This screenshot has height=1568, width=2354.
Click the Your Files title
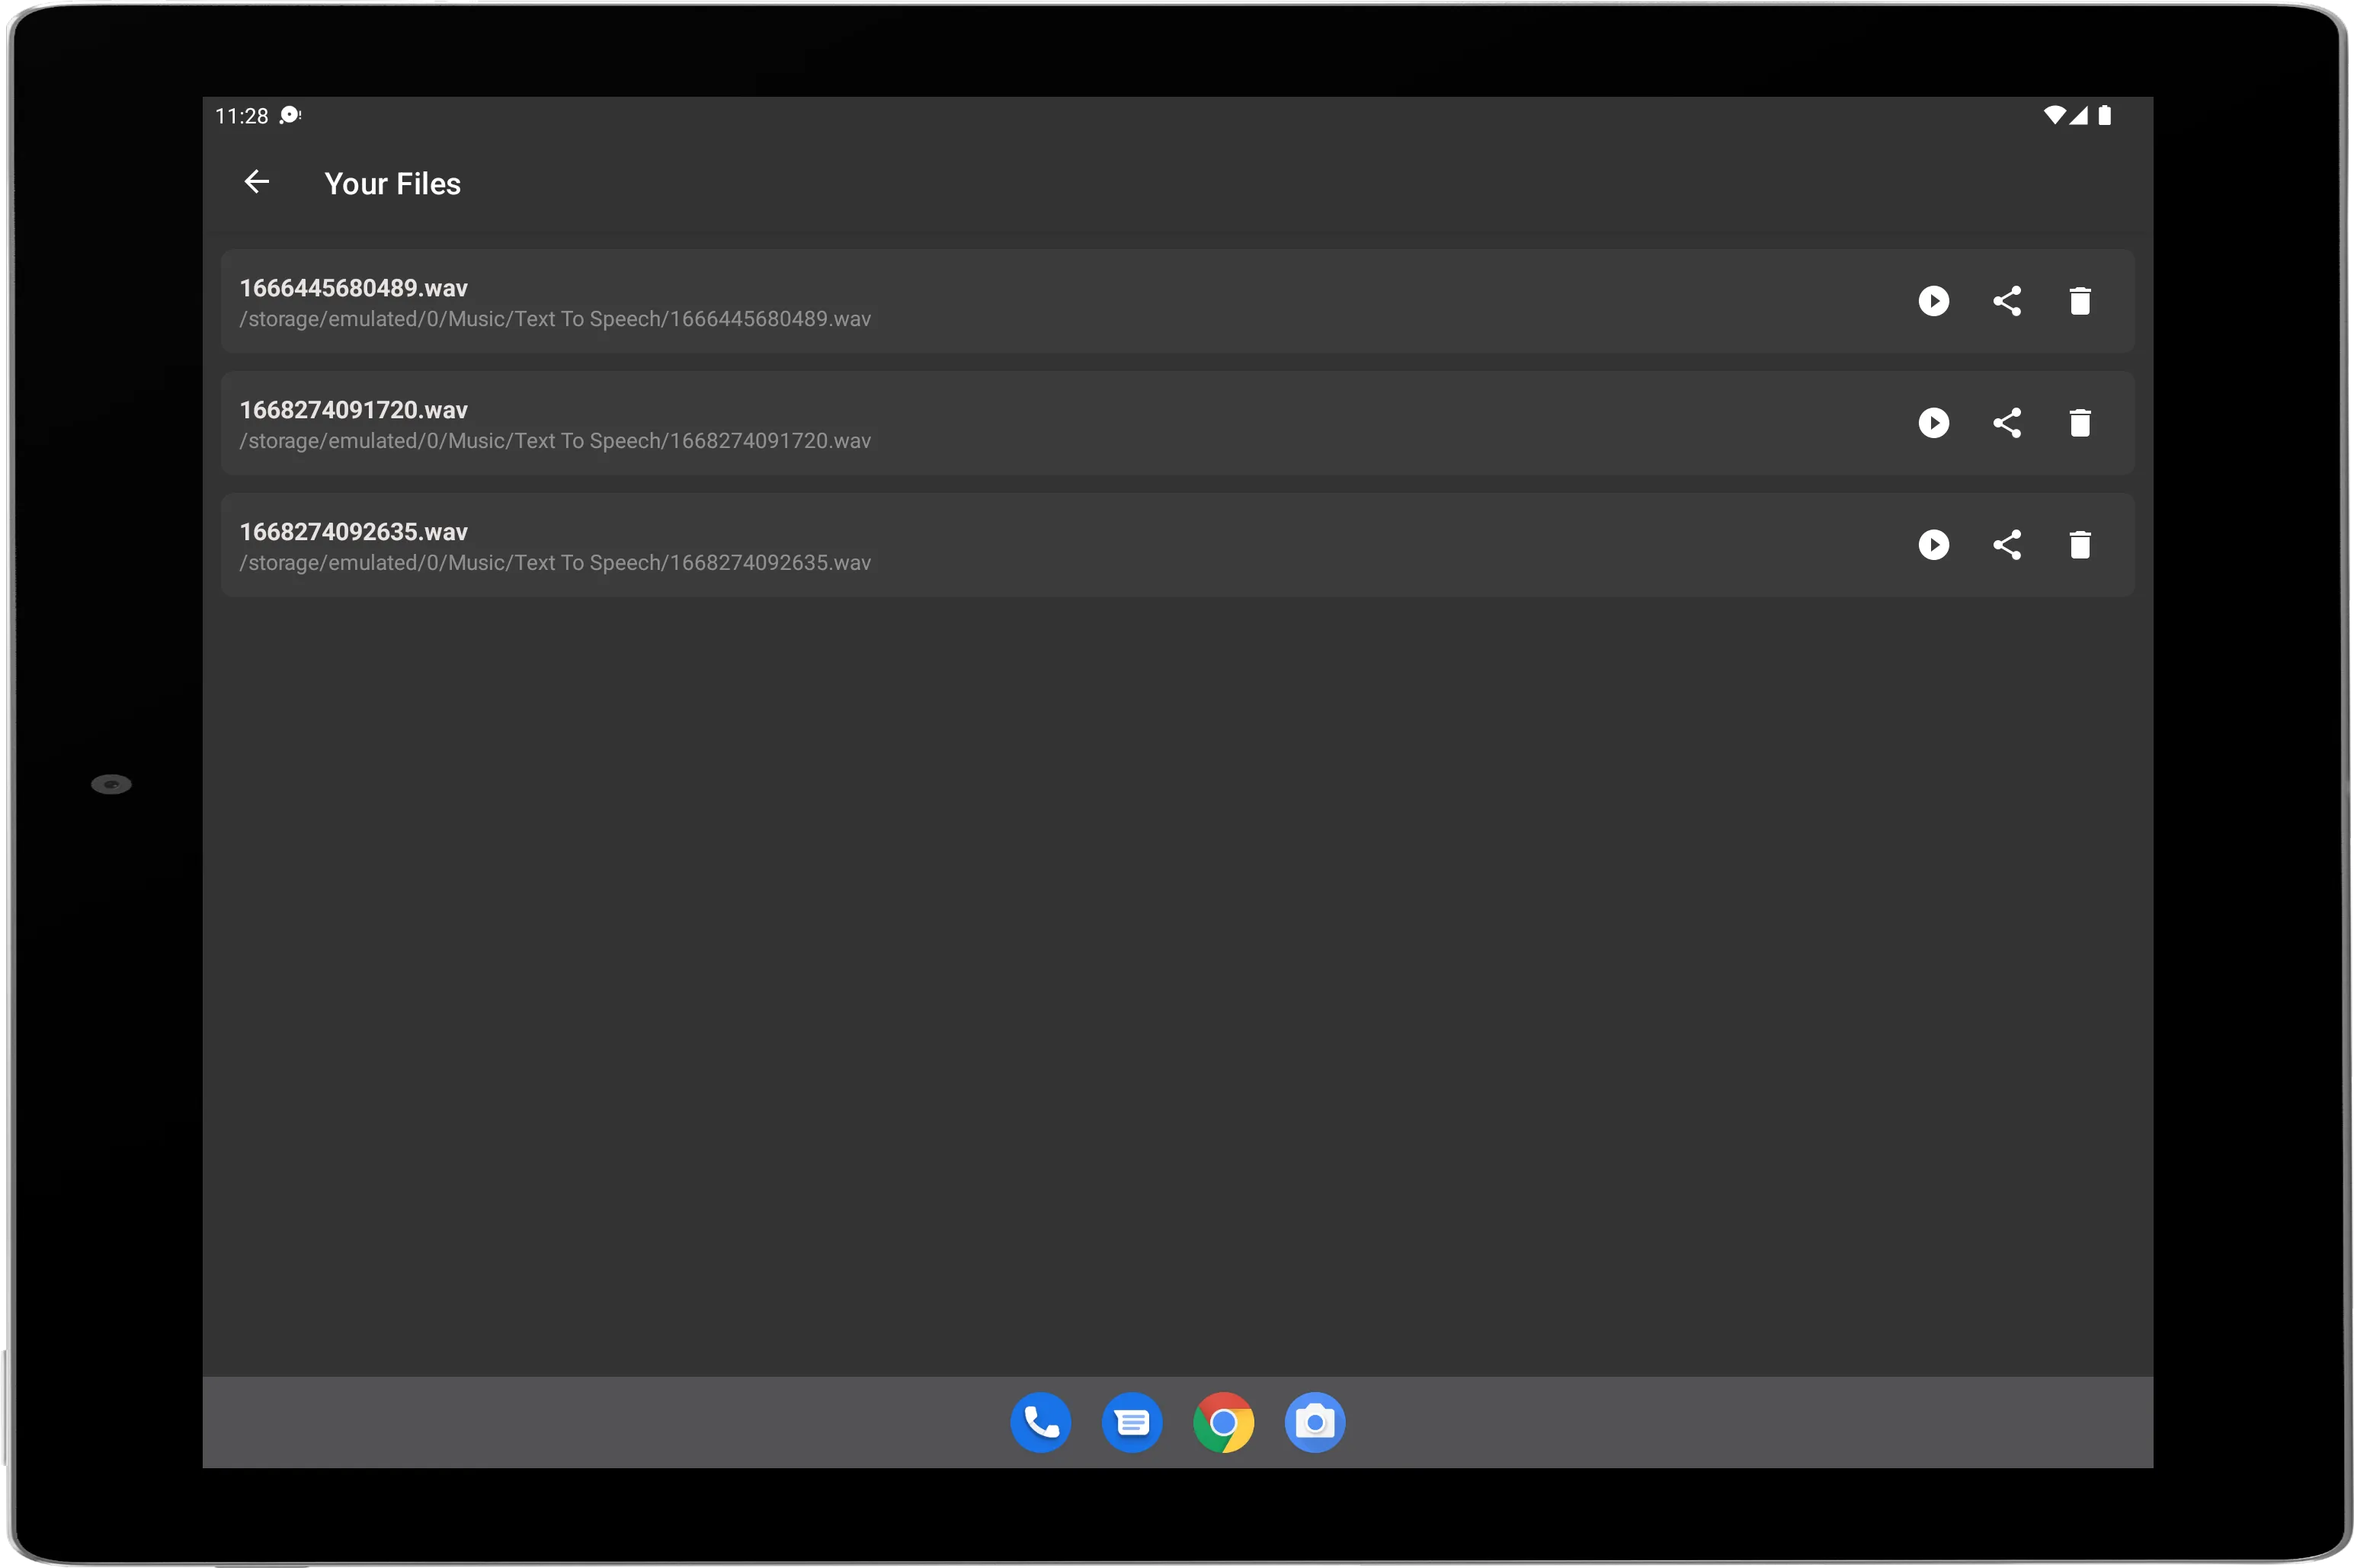click(x=392, y=184)
